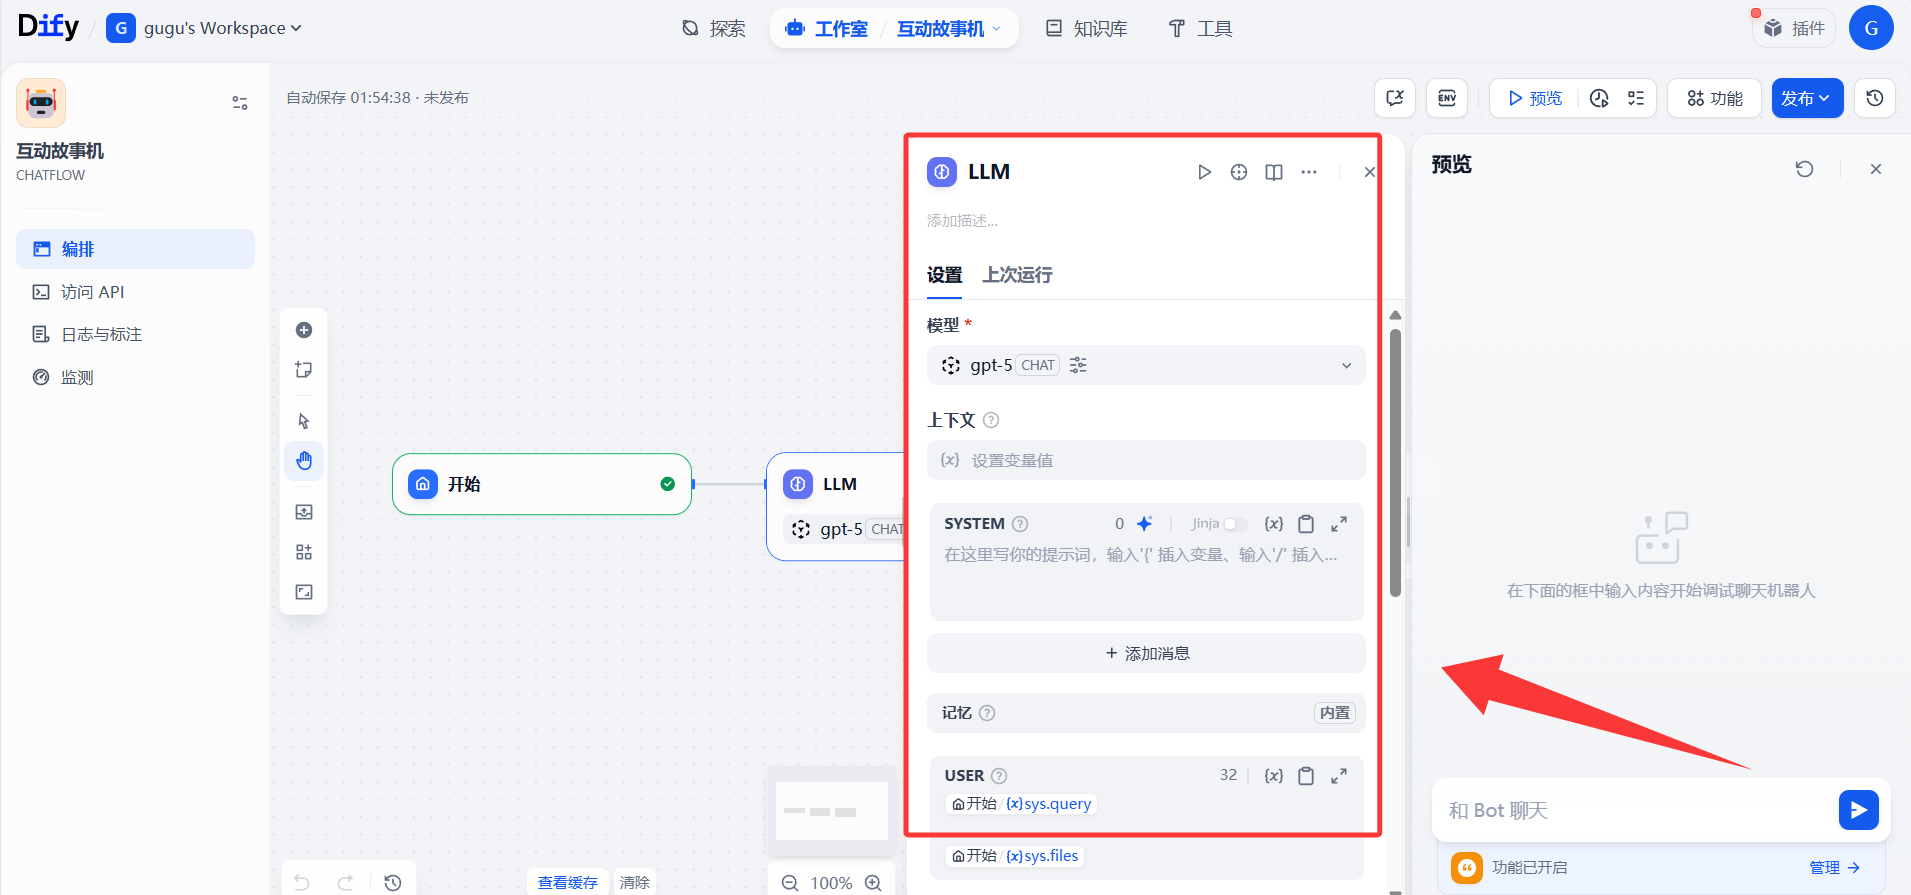This screenshot has height=895, width=1911.
Task: Click the add node plus icon
Action: pyautogui.click(x=304, y=330)
